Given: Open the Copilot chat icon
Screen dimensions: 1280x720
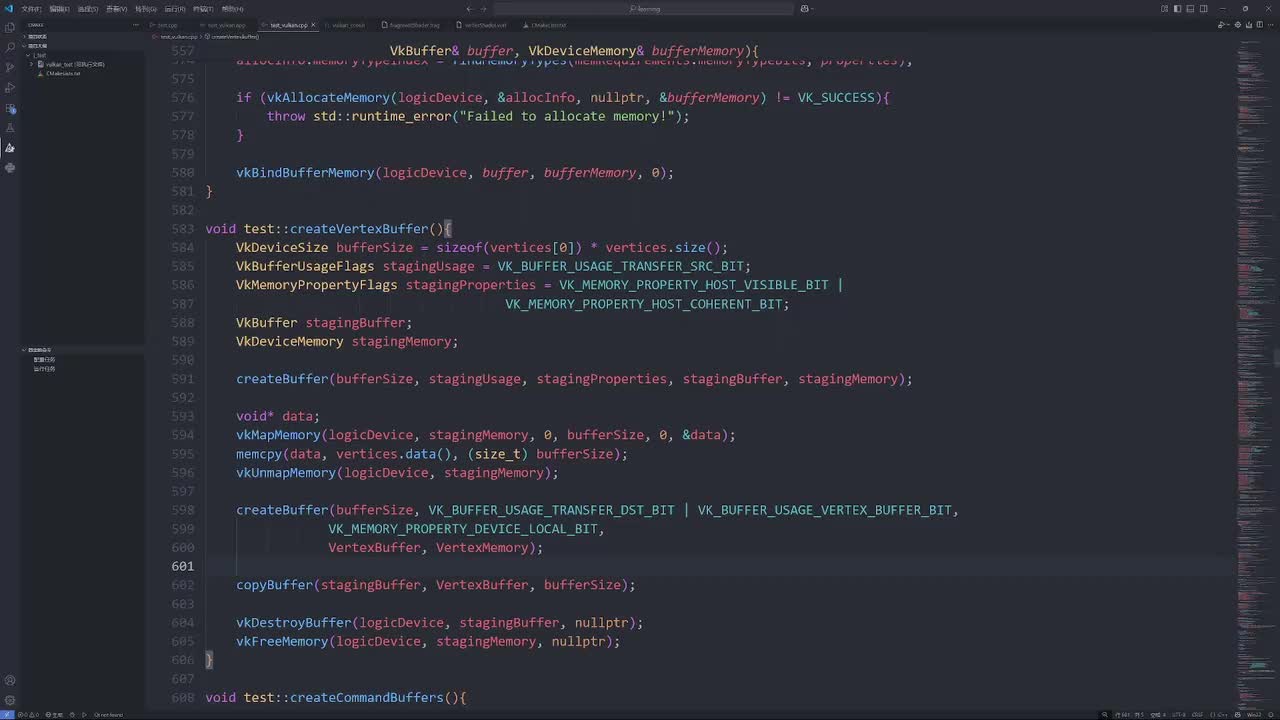Looking at the screenshot, I should click(805, 9).
